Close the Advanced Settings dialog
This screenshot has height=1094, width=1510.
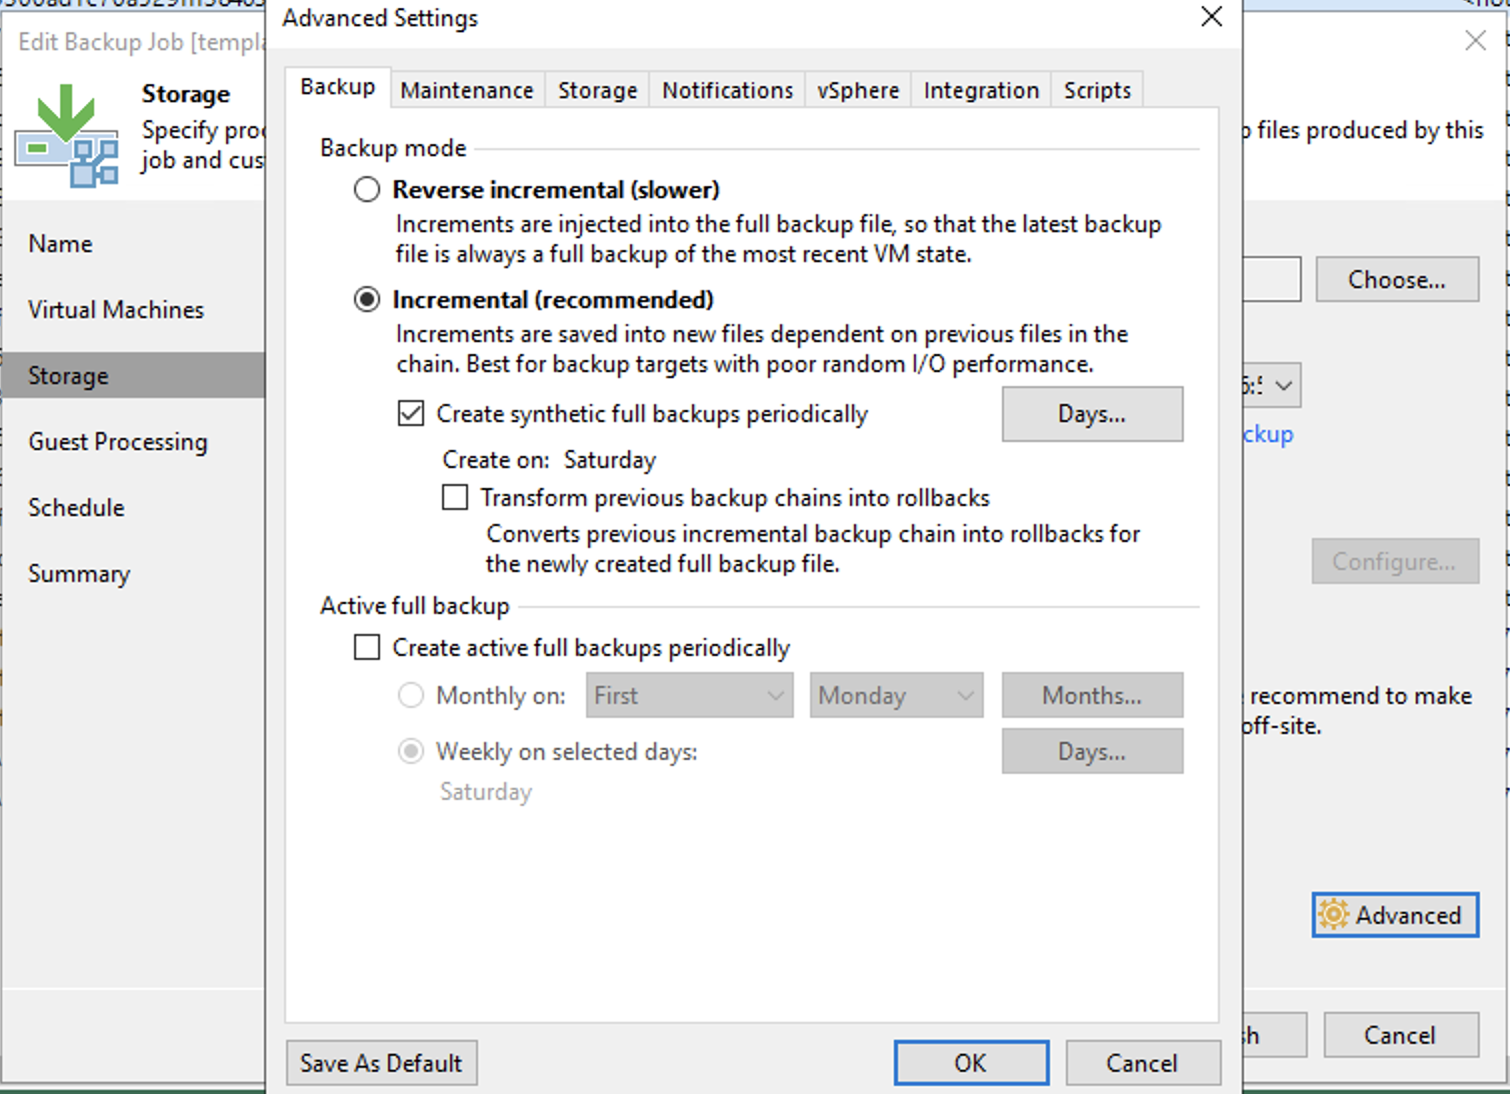pyautogui.click(x=1211, y=17)
